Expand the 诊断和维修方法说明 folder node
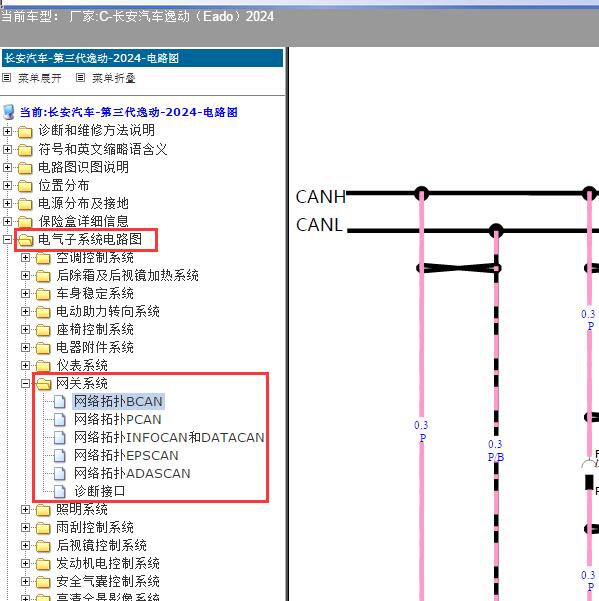Image resolution: width=599 pixels, height=601 pixels. point(7,131)
